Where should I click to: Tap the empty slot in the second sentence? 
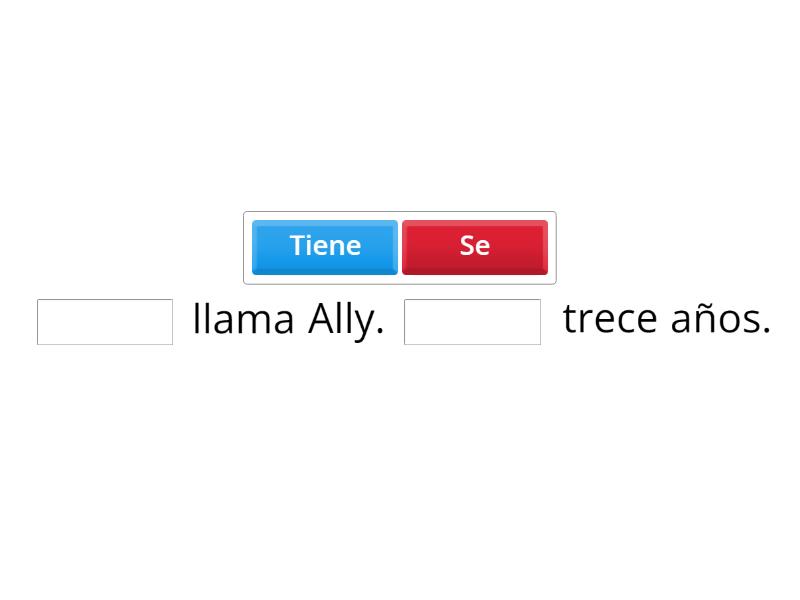point(472,322)
